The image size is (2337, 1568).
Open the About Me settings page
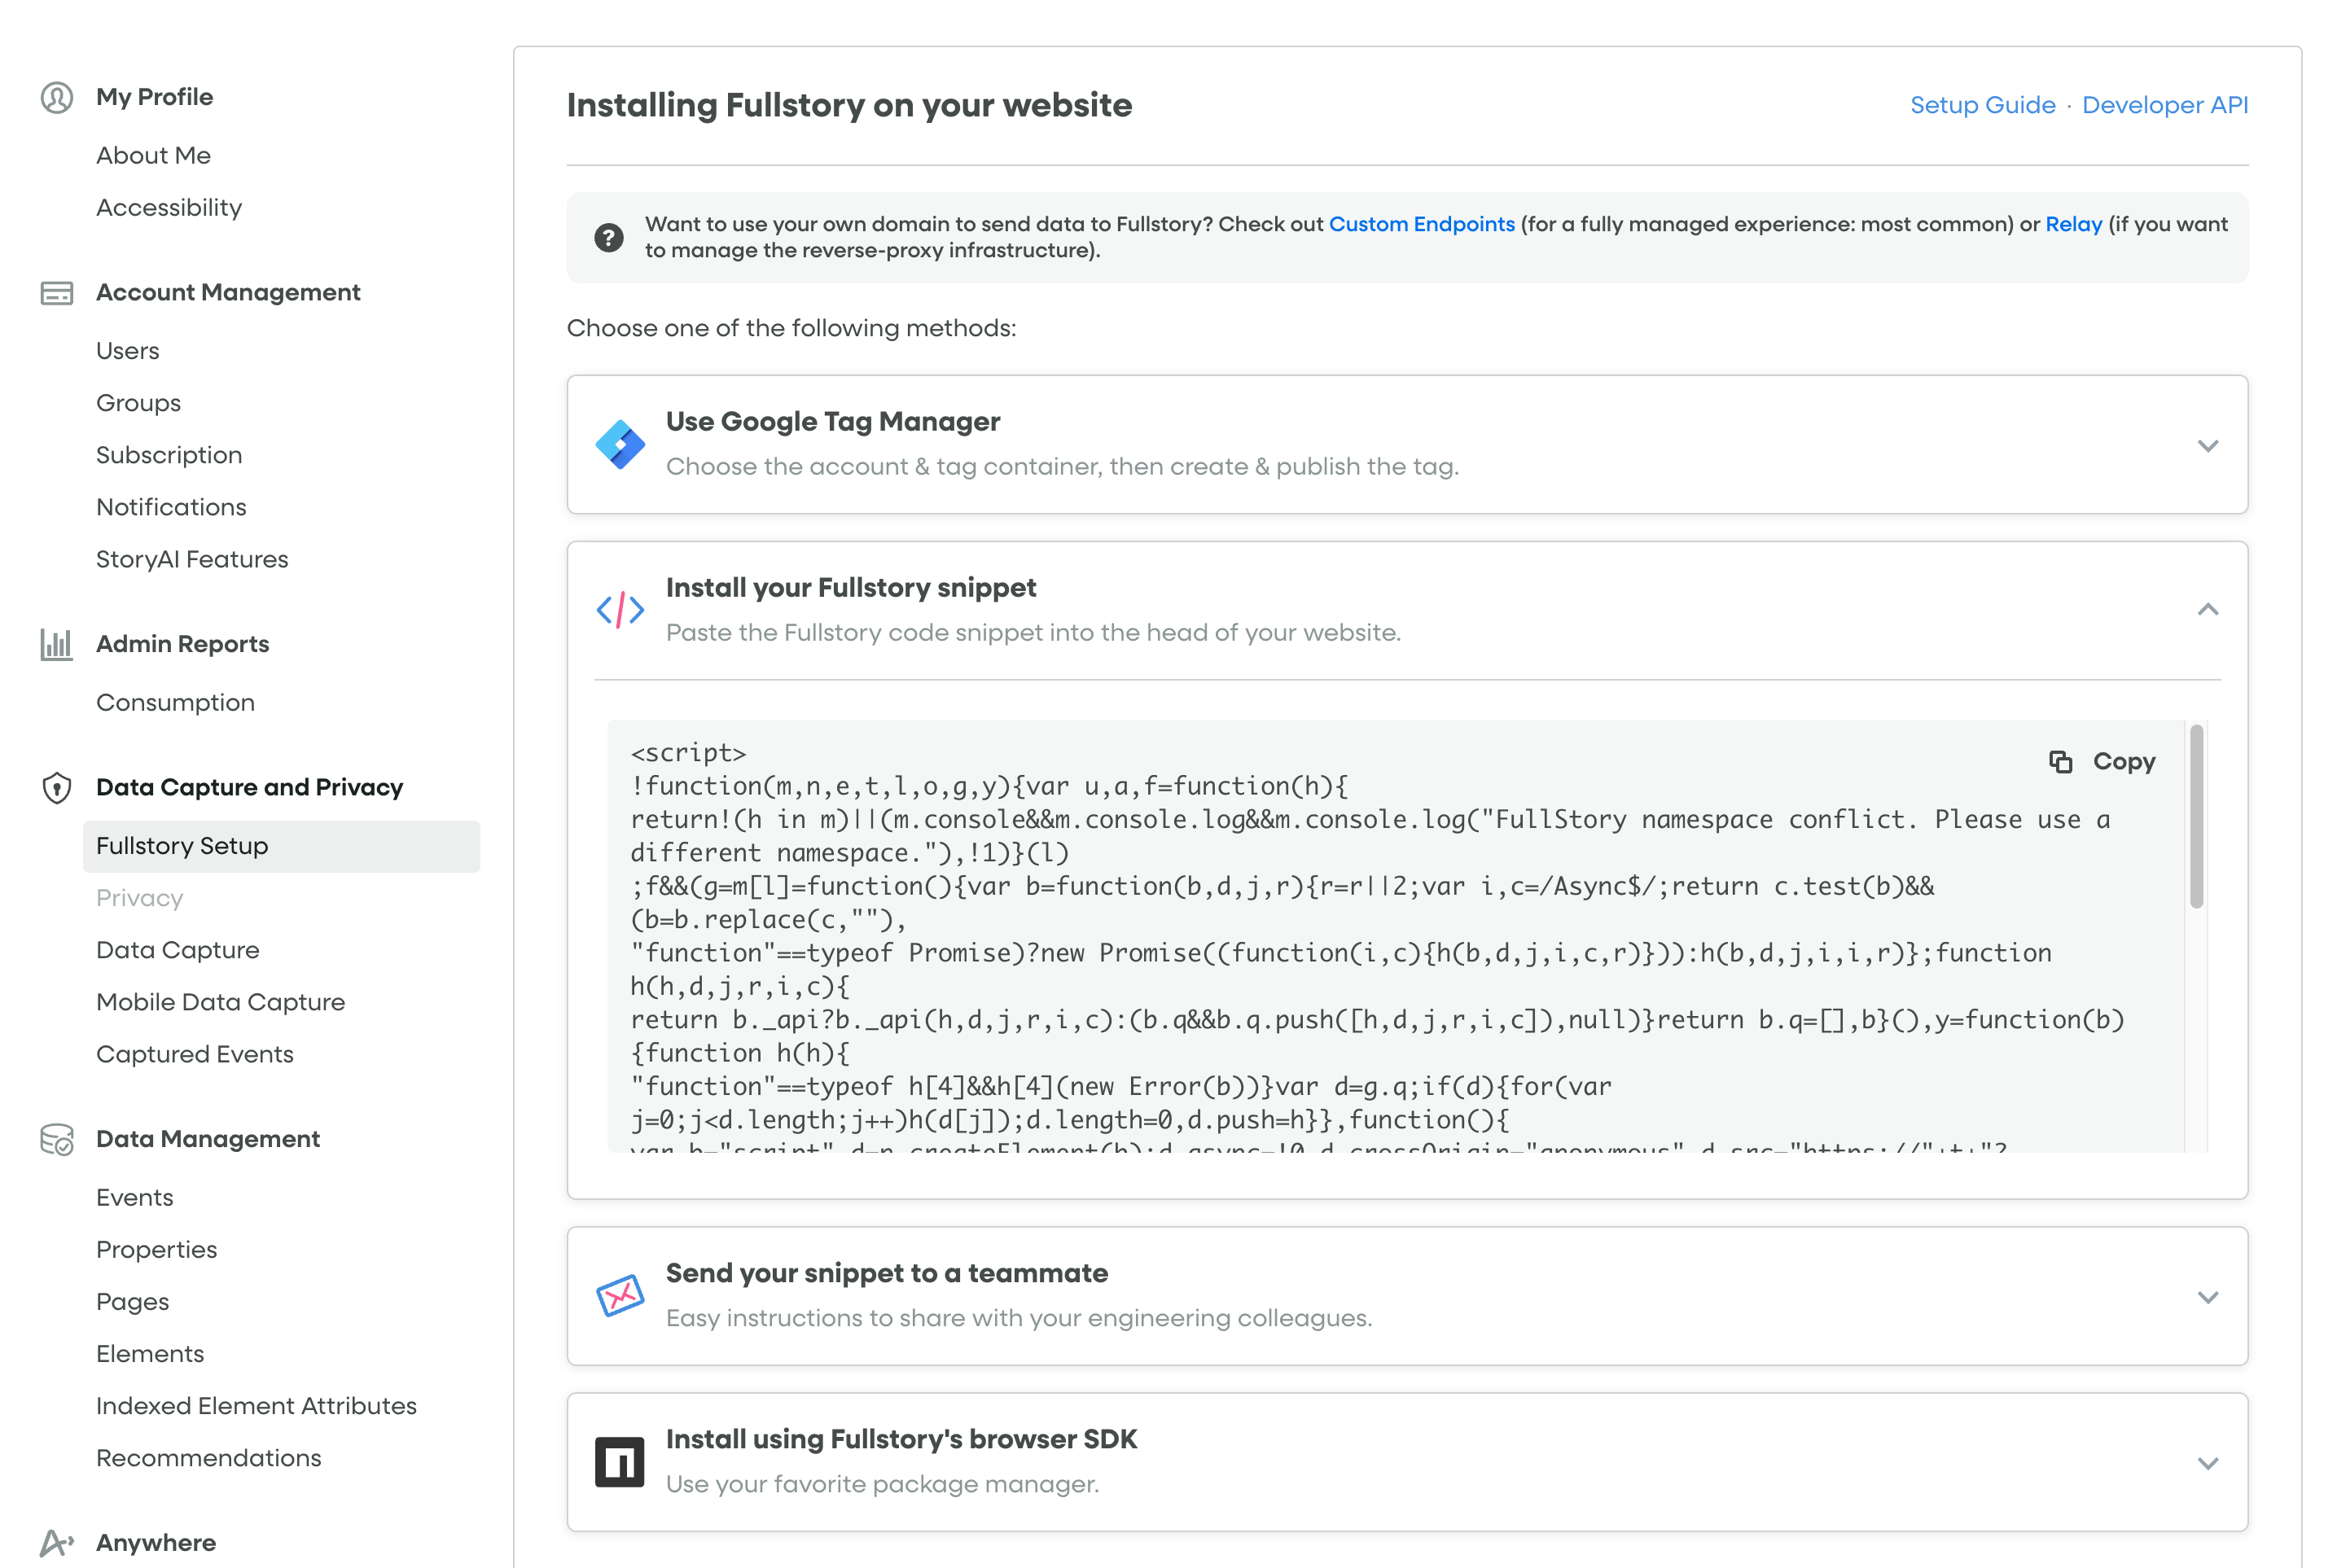153,156
